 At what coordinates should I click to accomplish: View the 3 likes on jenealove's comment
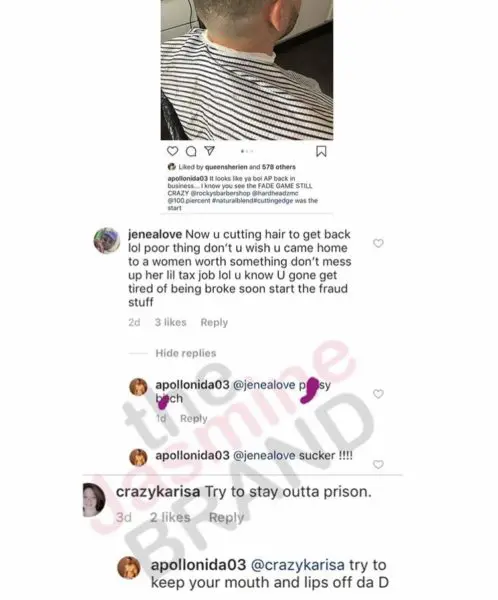coord(170,322)
